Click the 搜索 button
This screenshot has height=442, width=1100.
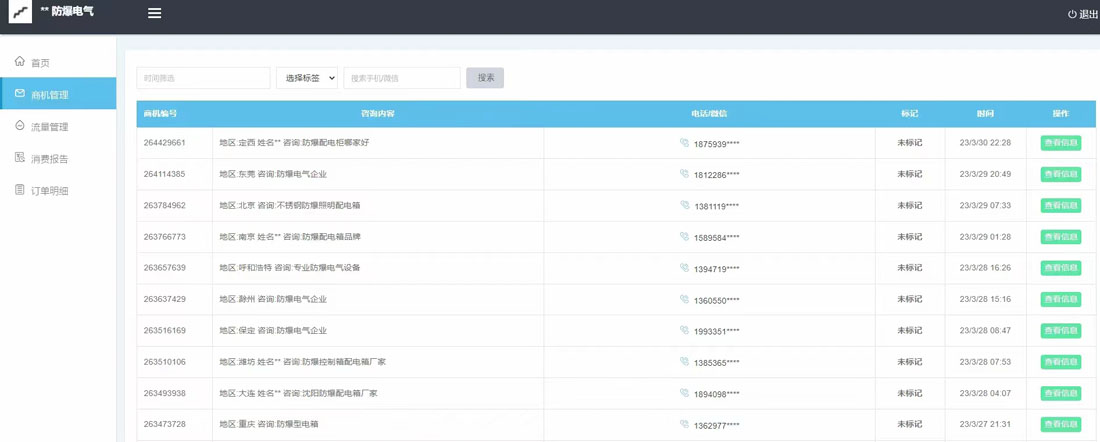coord(485,78)
